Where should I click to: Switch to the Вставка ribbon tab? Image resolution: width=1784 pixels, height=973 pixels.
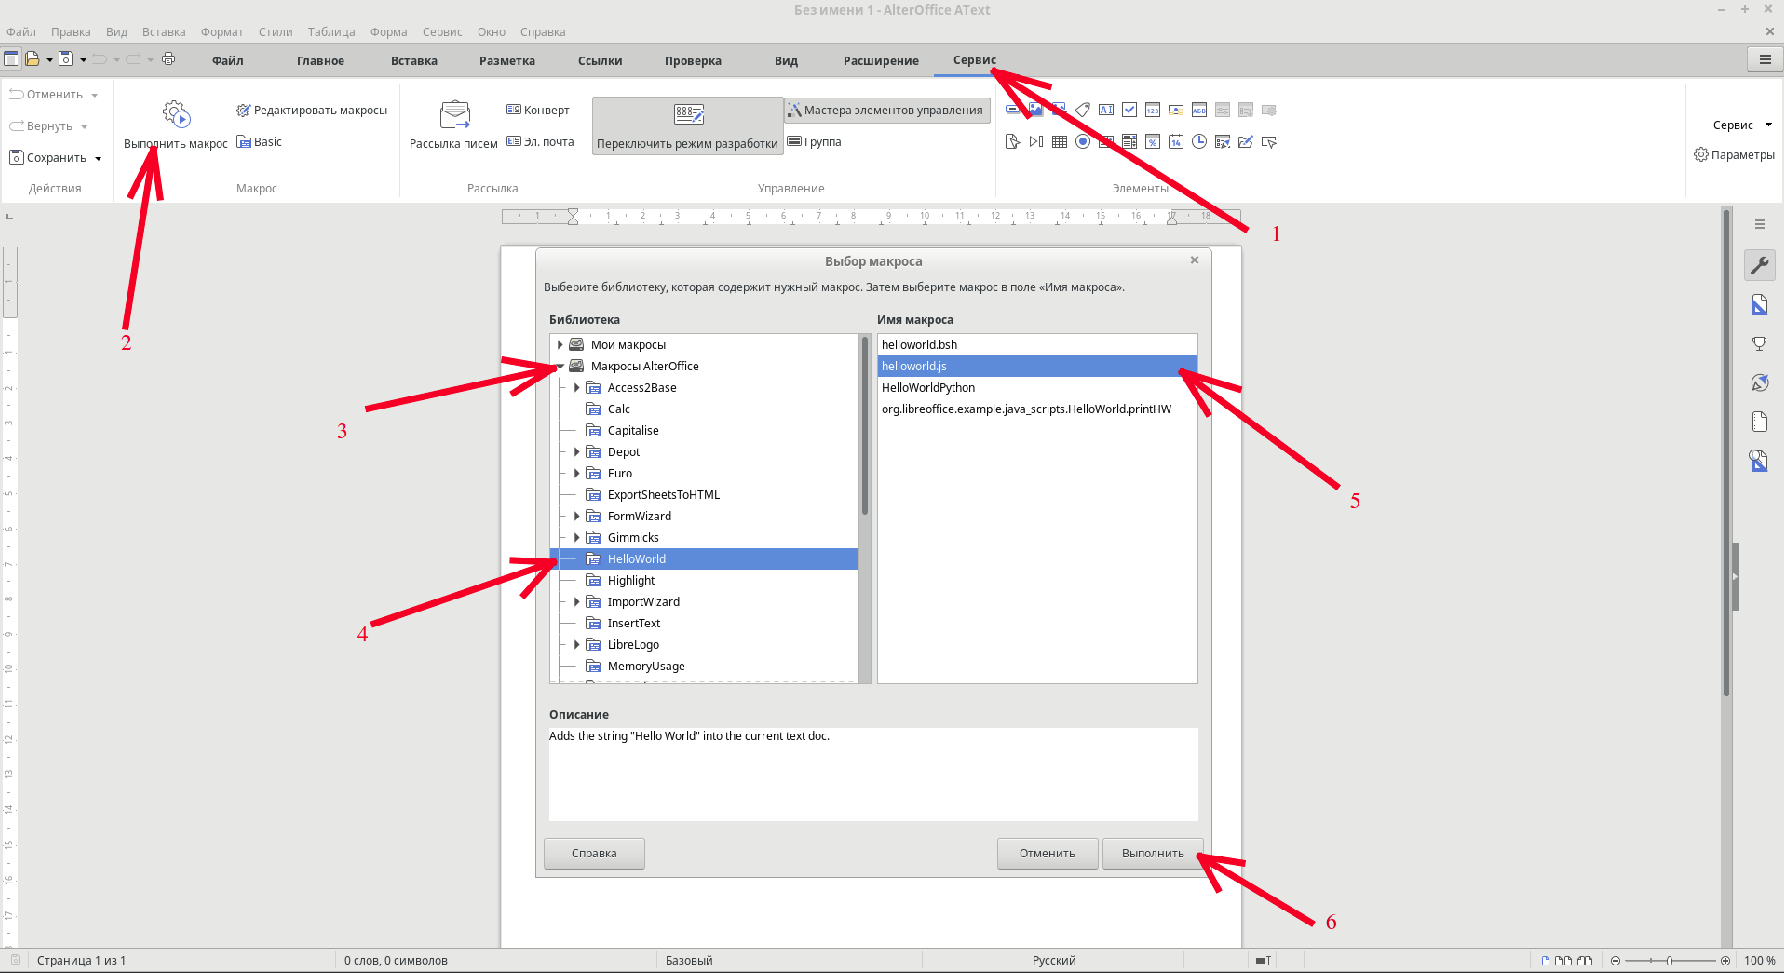pyautogui.click(x=414, y=61)
